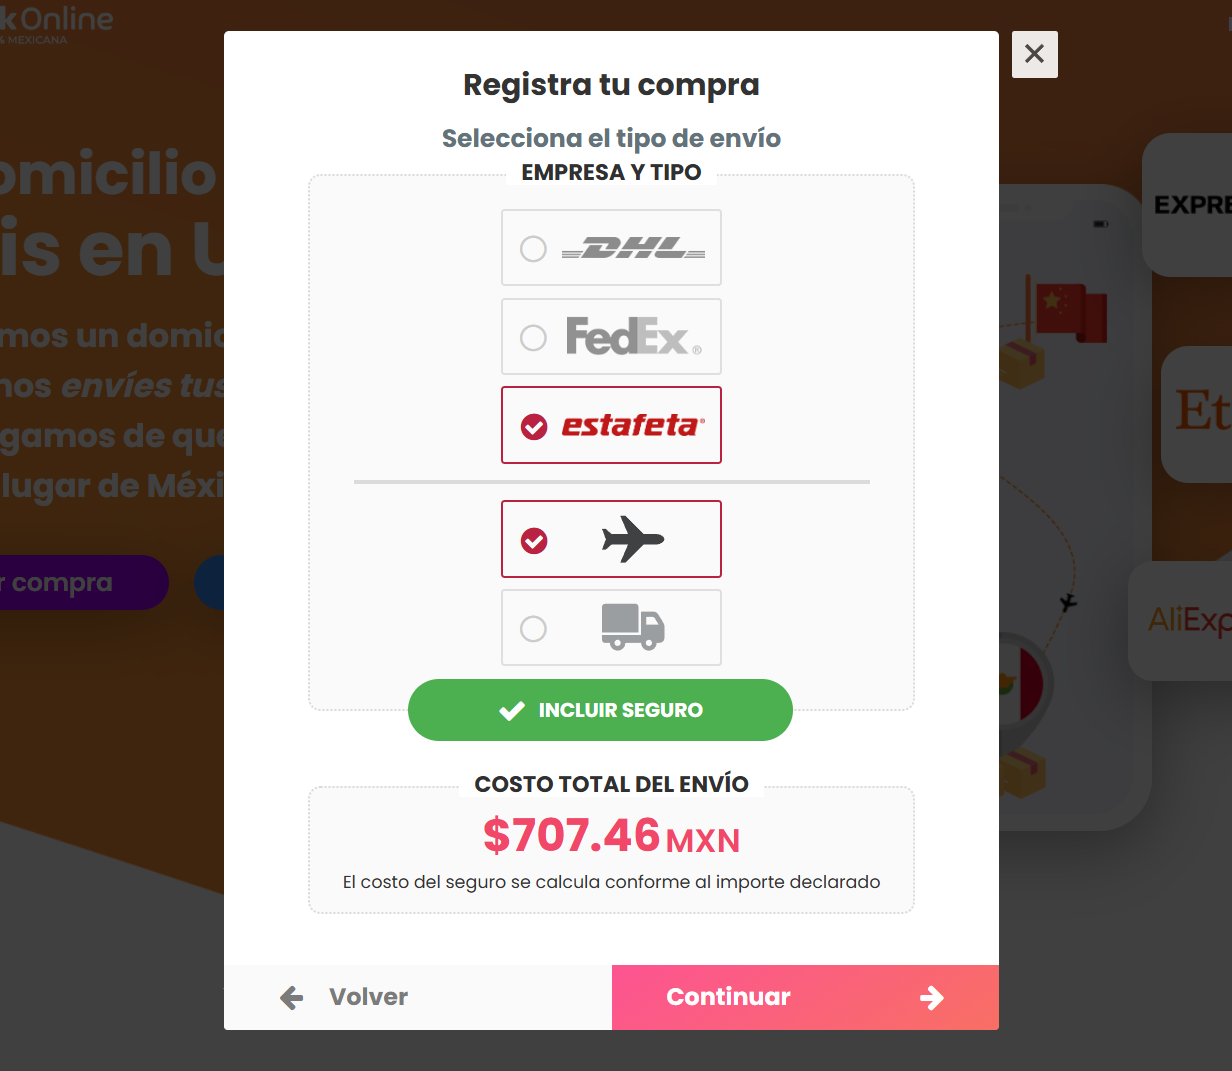
Task: Click the DHL logo
Action: pos(633,248)
